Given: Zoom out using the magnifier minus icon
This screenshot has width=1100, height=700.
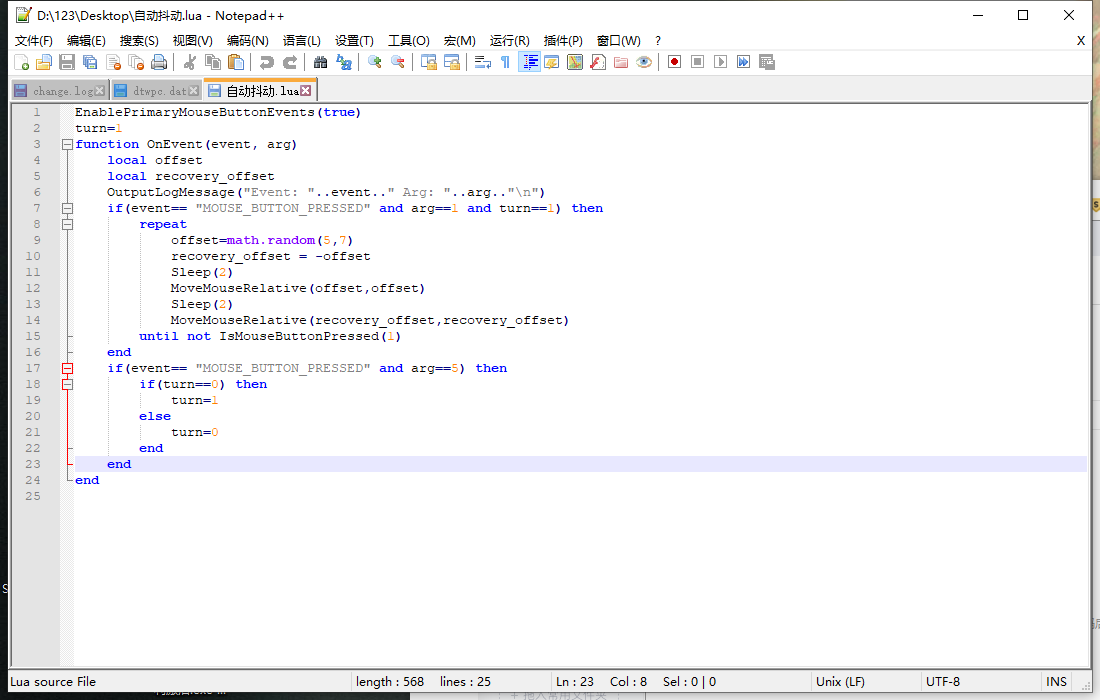Looking at the screenshot, I should pos(398,62).
